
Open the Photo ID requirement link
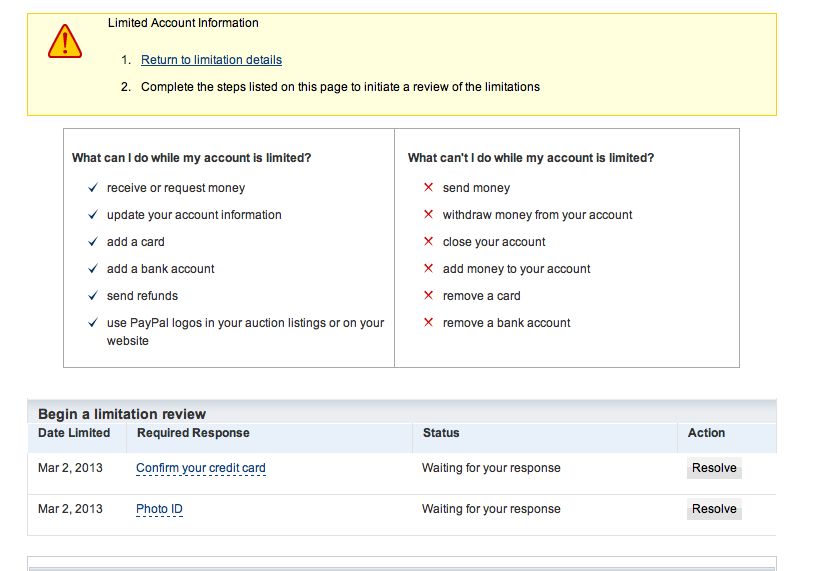tap(159, 509)
